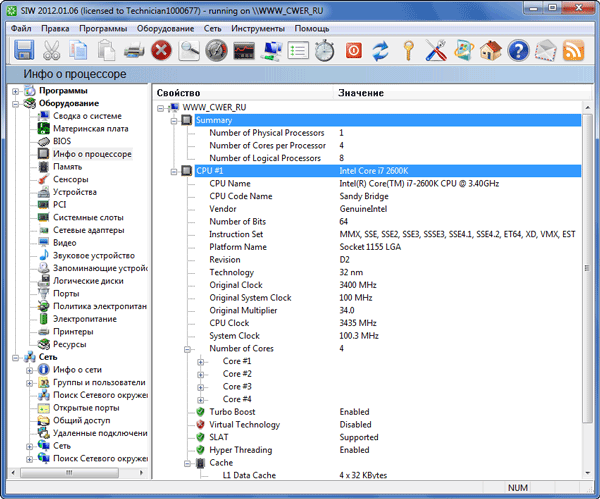This screenshot has width=600, height=499.
Task: Expand Core #1 in processor details
Action: pos(201,361)
